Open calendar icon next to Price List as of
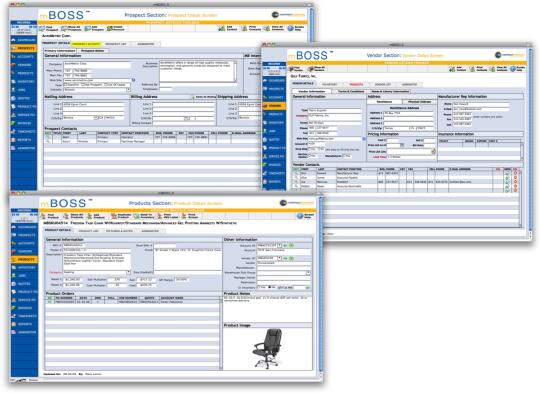Image resolution: width=540 pixels, height=393 pixels. tap(402, 145)
